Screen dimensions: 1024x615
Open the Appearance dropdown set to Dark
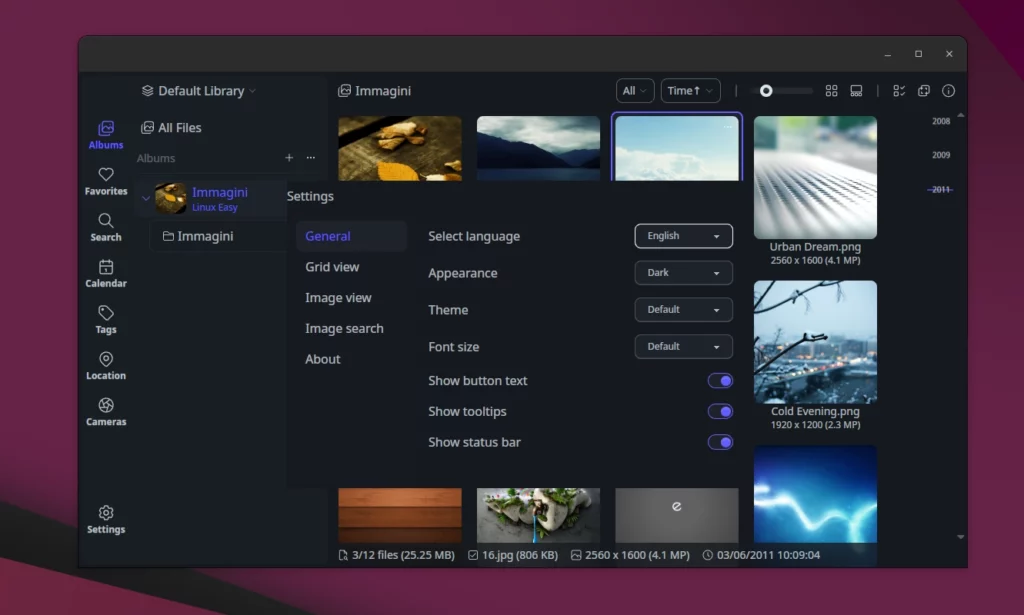pos(683,272)
